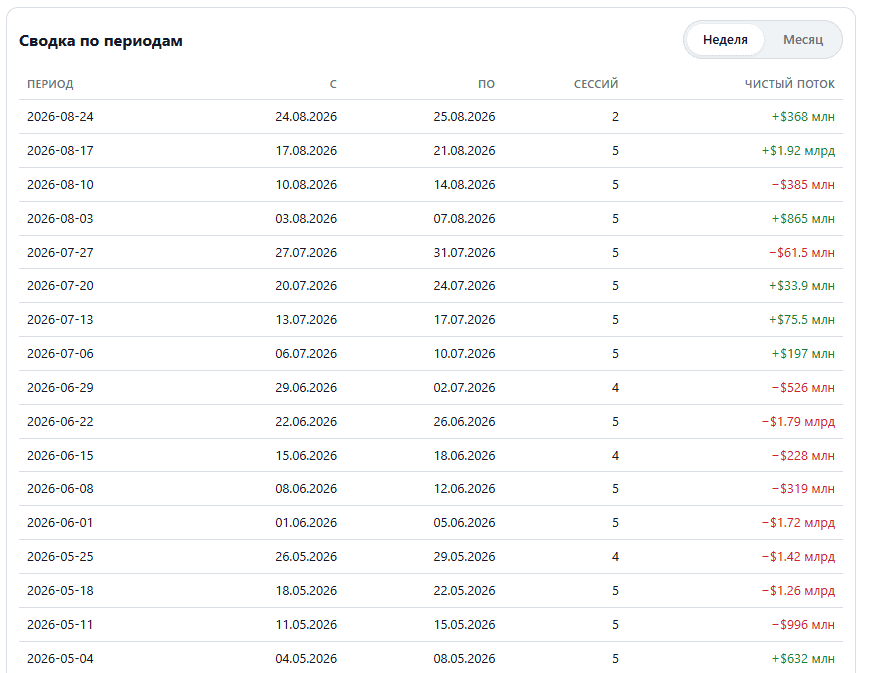Select period 2026-06-22 row label
Image resolution: width=873 pixels, height=673 pixels.
pyautogui.click(x=60, y=421)
